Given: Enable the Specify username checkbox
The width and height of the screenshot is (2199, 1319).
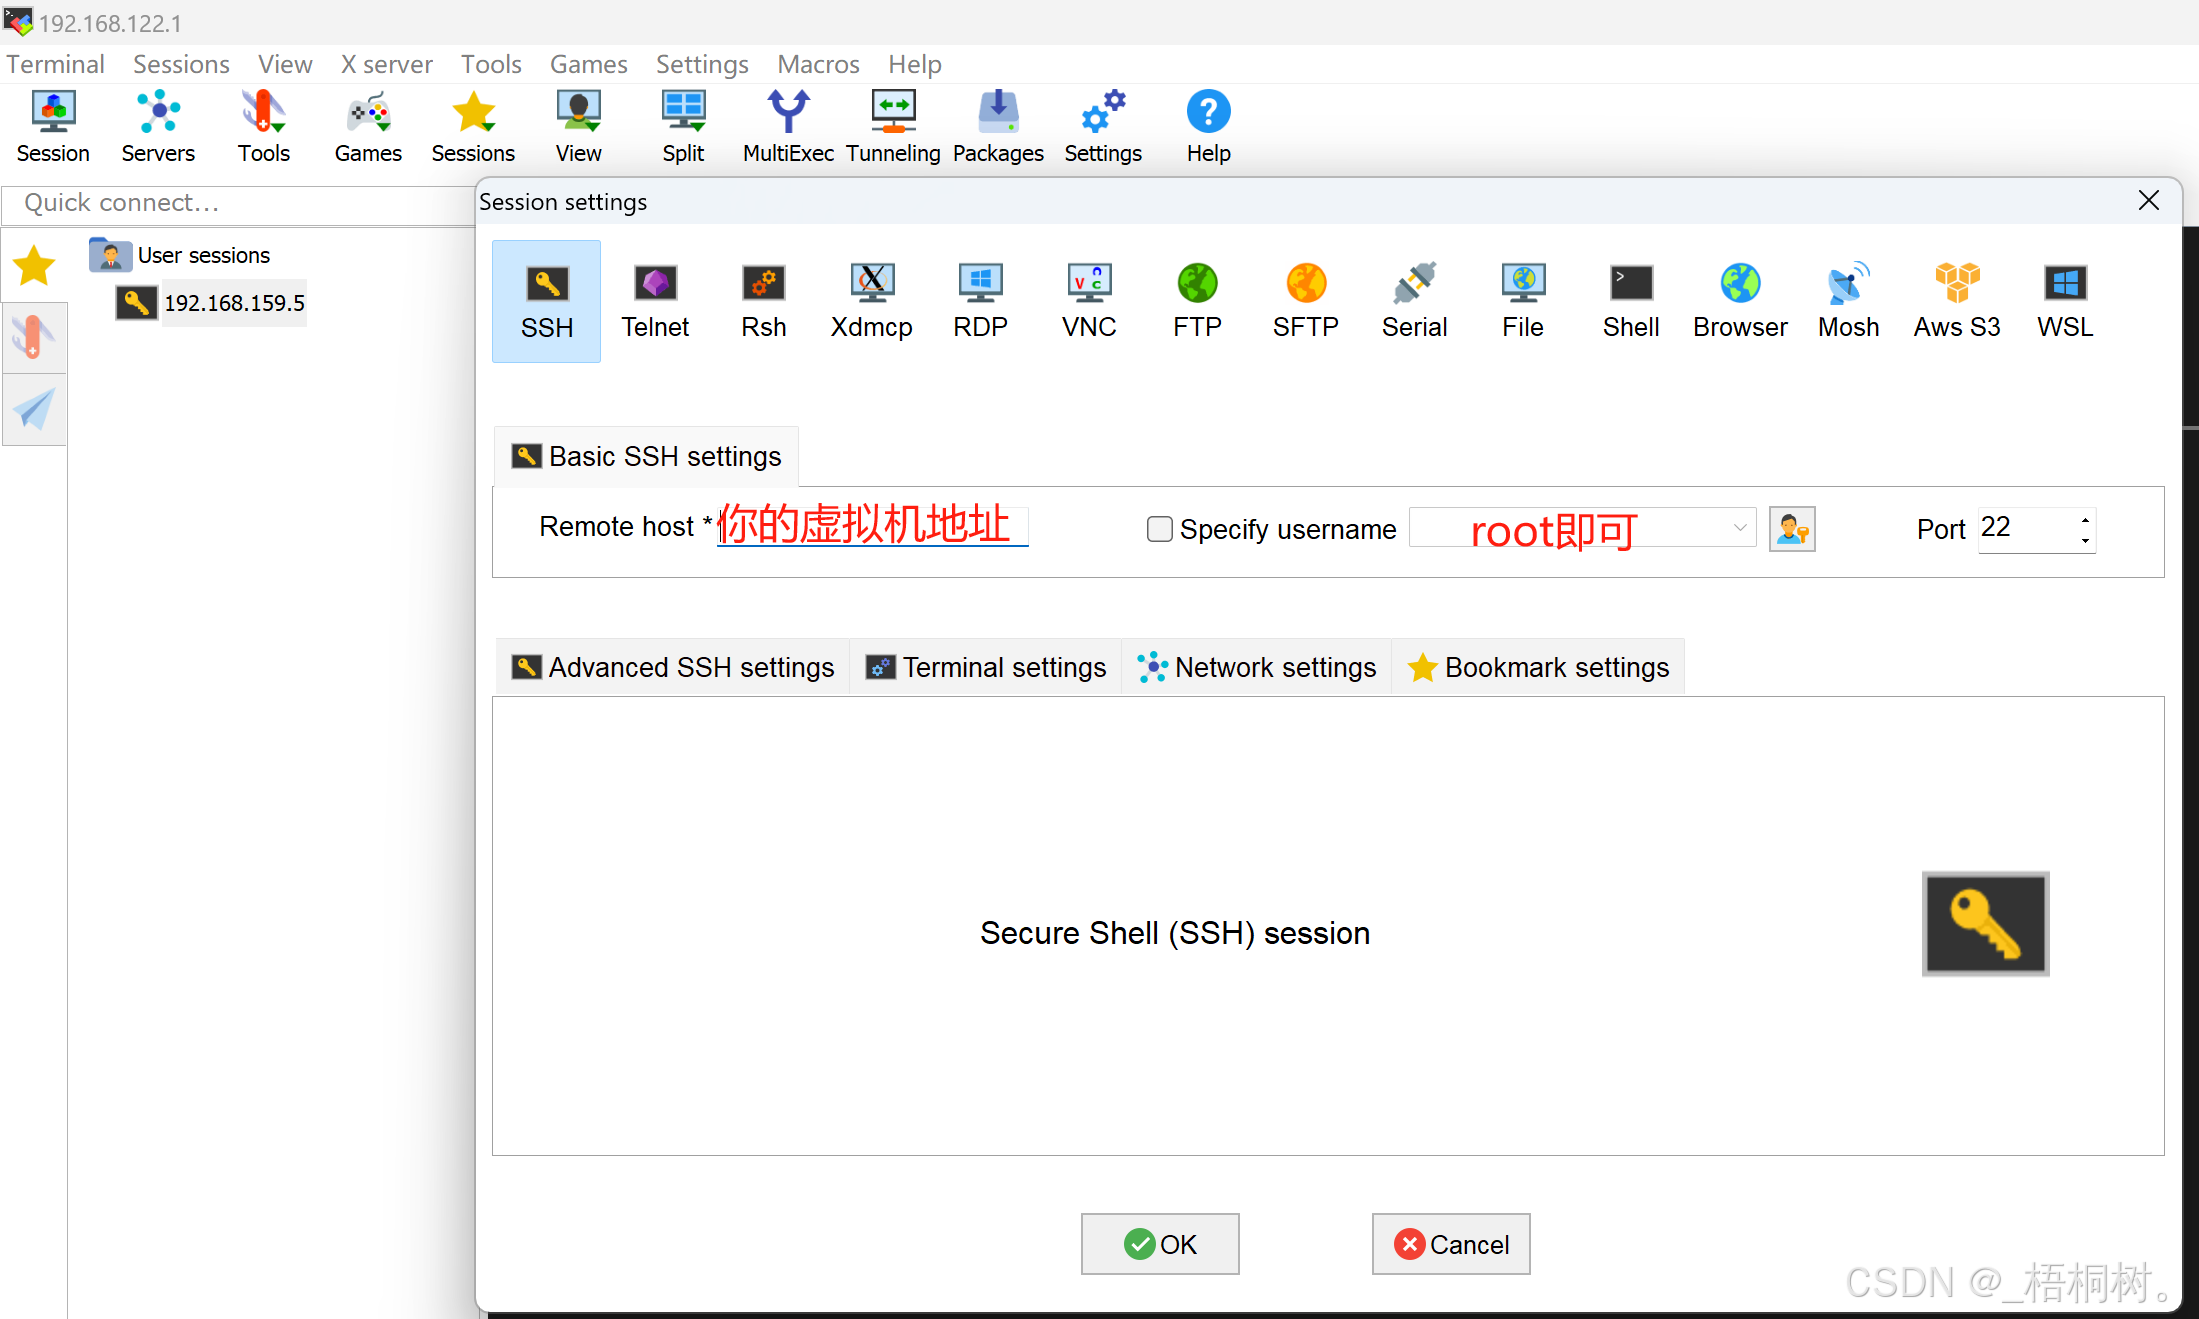Looking at the screenshot, I should click(1159, 529).
